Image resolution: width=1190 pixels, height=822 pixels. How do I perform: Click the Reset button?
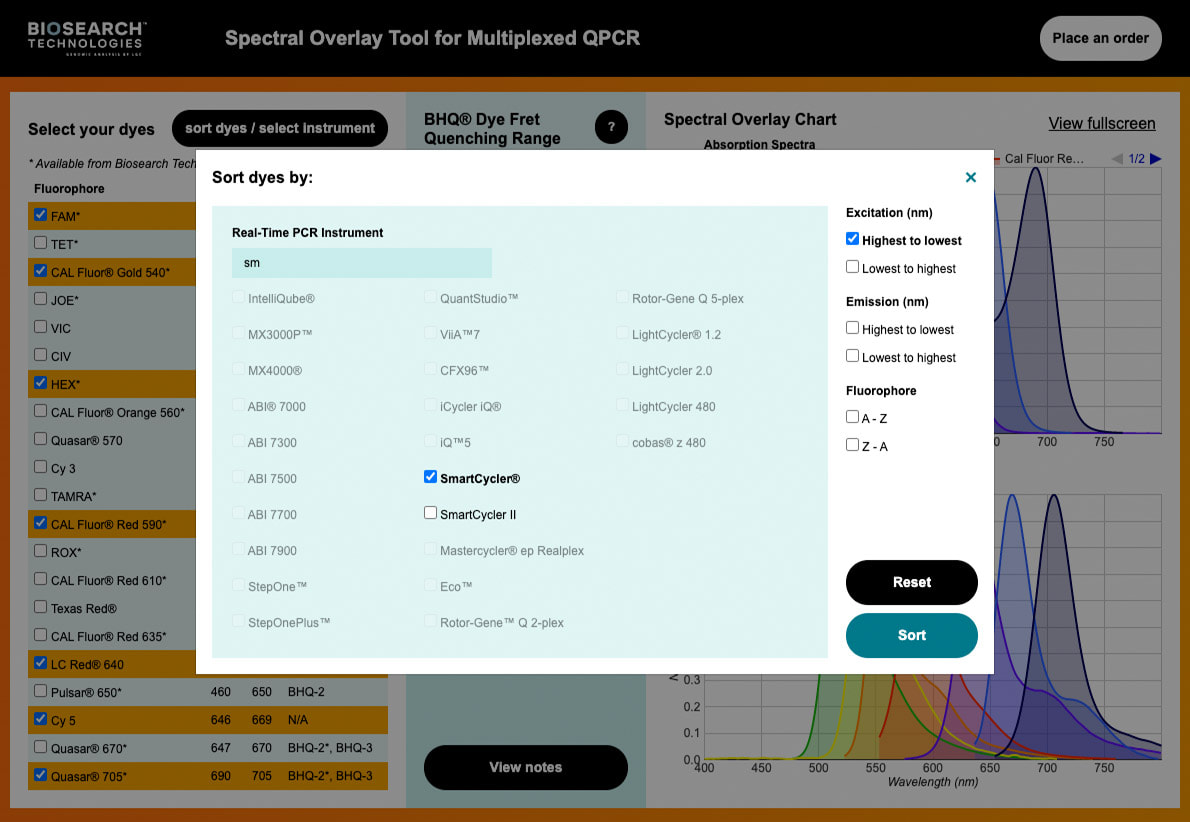pyautogui.click(x=911, y=582)
